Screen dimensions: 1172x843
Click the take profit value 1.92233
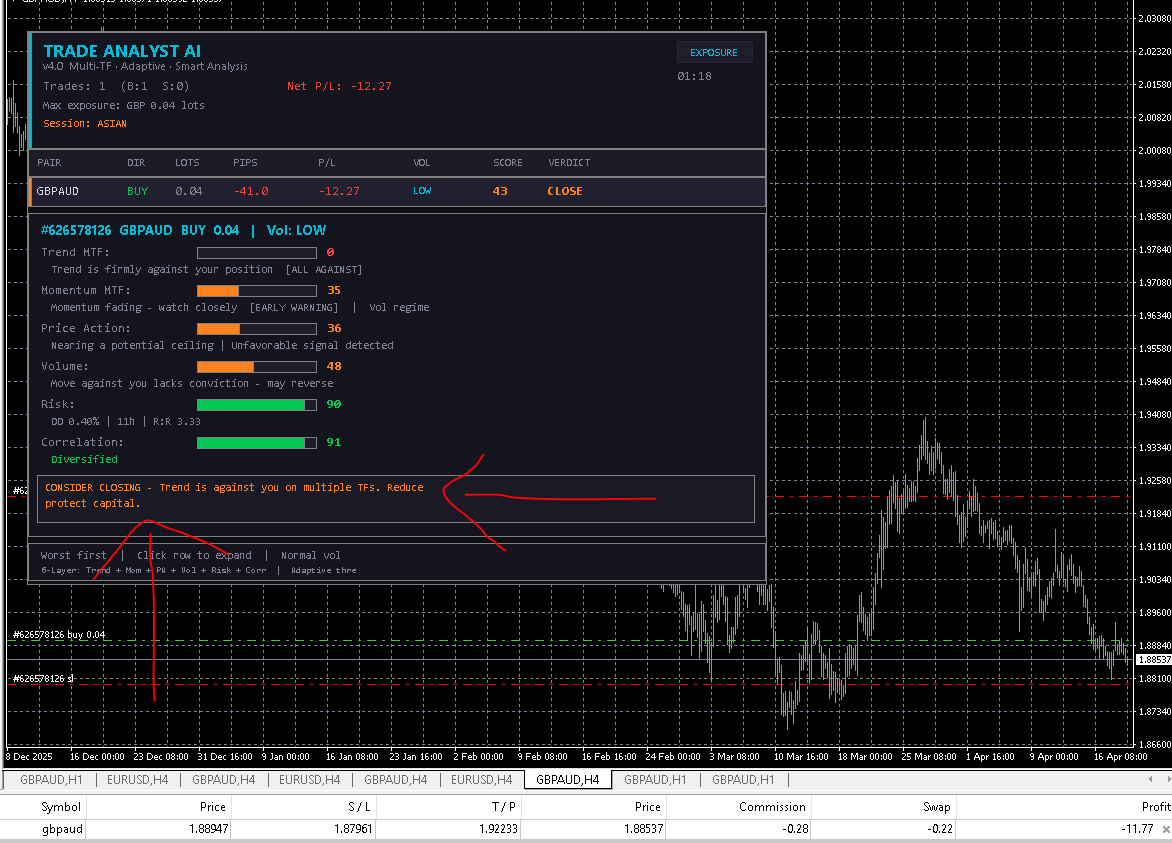tap(499, 829)
